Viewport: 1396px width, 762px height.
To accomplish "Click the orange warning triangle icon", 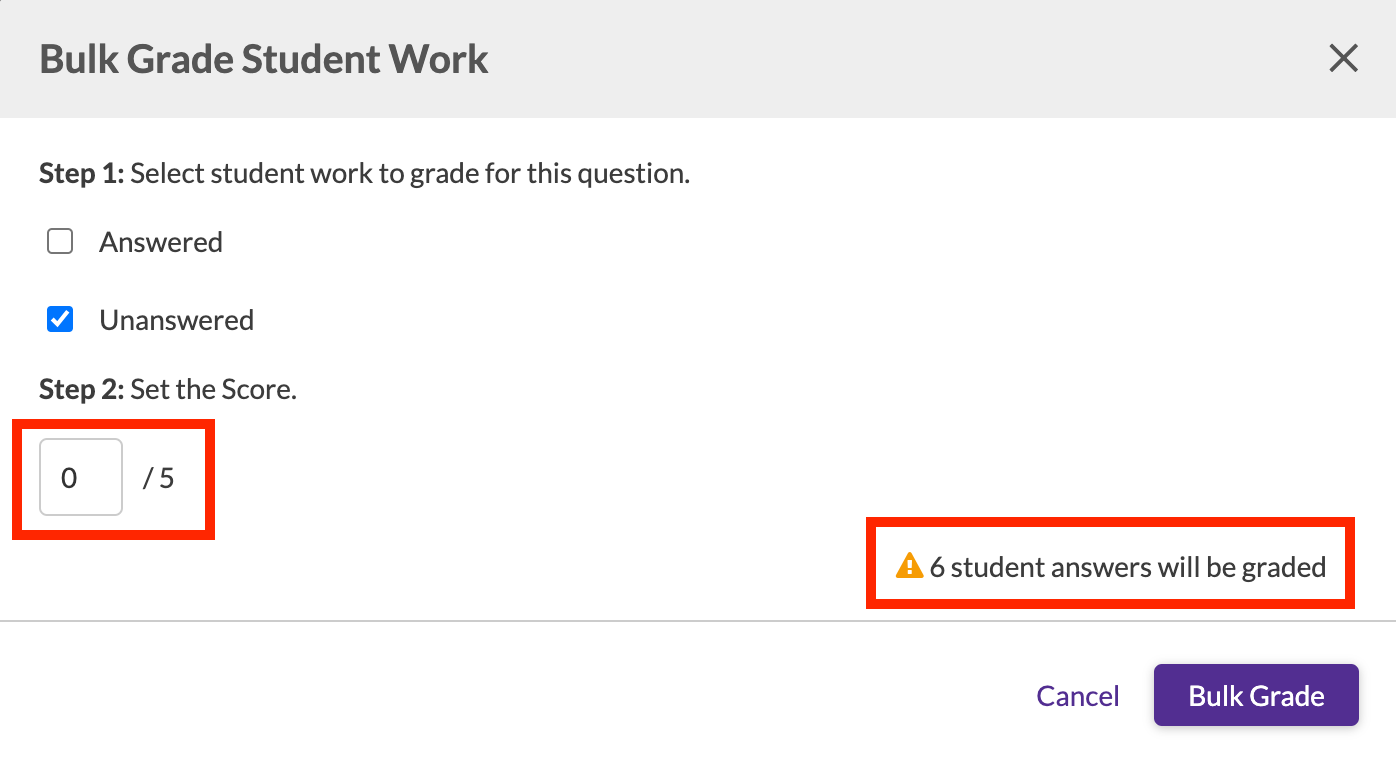I will point(909,566).
